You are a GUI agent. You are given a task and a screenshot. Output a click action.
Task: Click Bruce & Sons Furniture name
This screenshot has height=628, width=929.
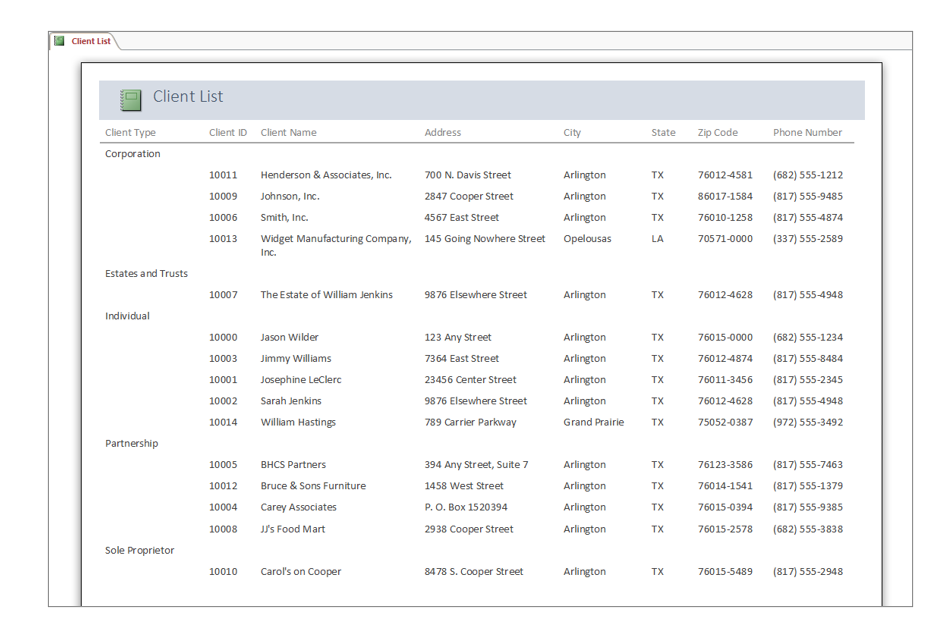[313, 486]
